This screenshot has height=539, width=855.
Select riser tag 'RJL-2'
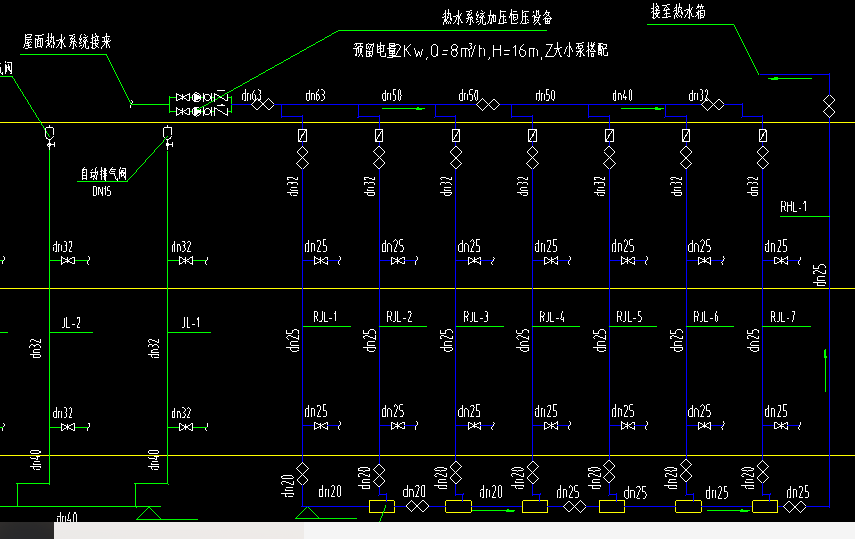[399, 317]
